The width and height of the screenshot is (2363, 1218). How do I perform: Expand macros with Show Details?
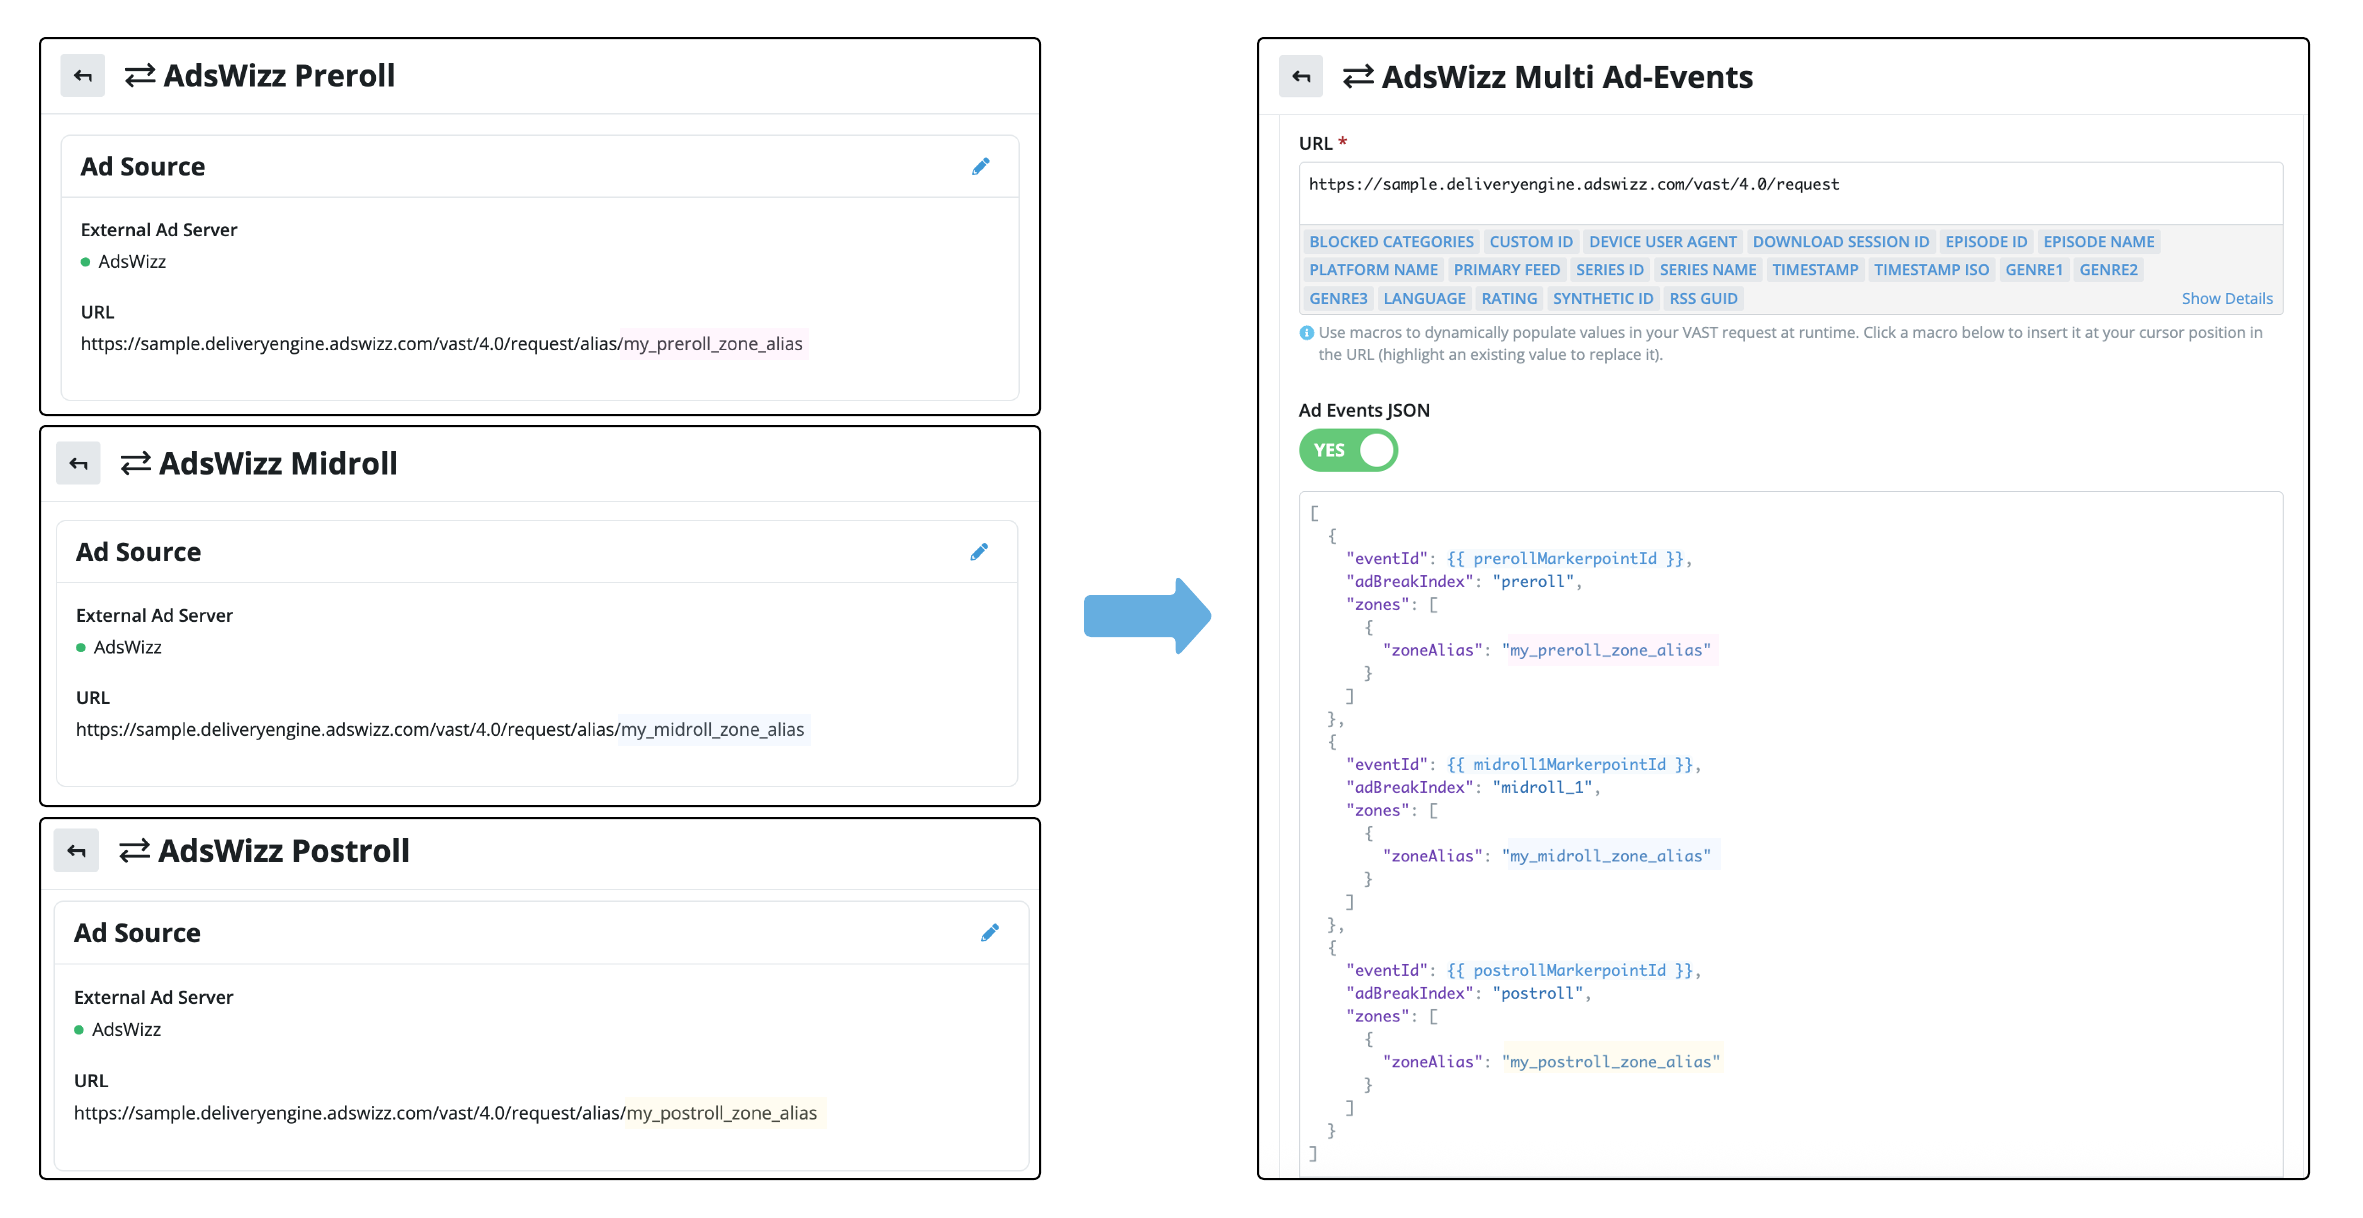2227,298
